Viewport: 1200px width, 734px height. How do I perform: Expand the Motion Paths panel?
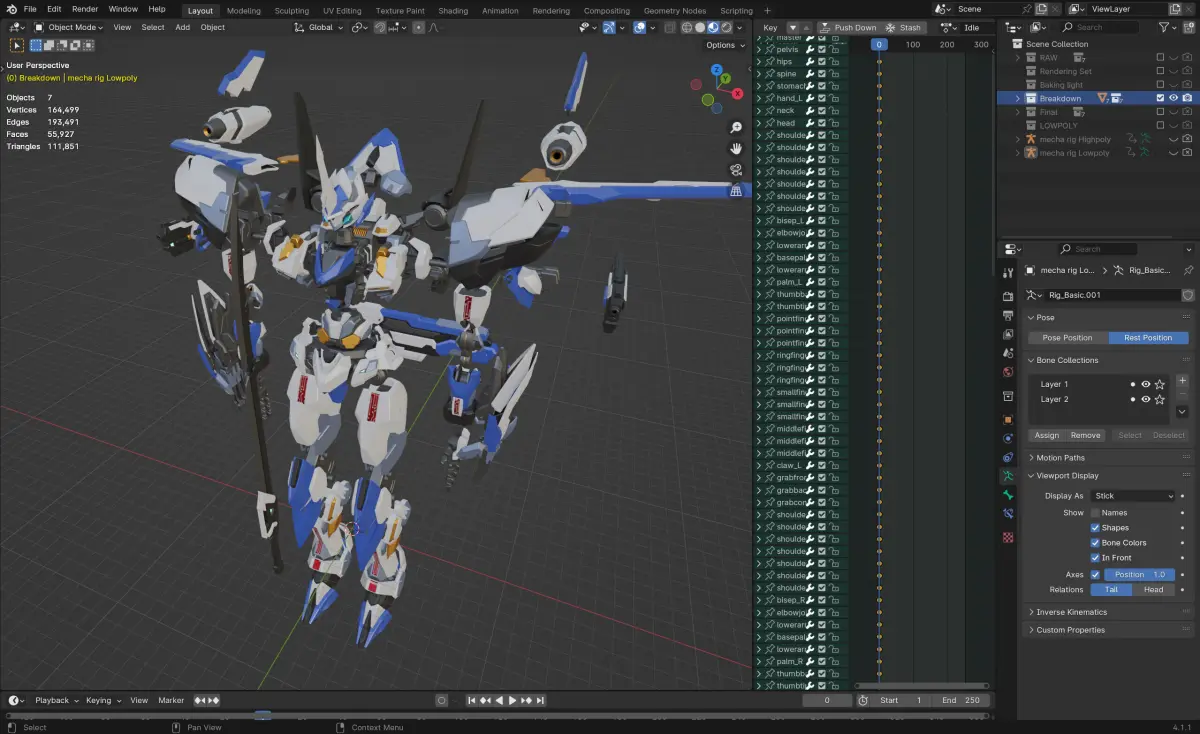(x=1060, y=458)
